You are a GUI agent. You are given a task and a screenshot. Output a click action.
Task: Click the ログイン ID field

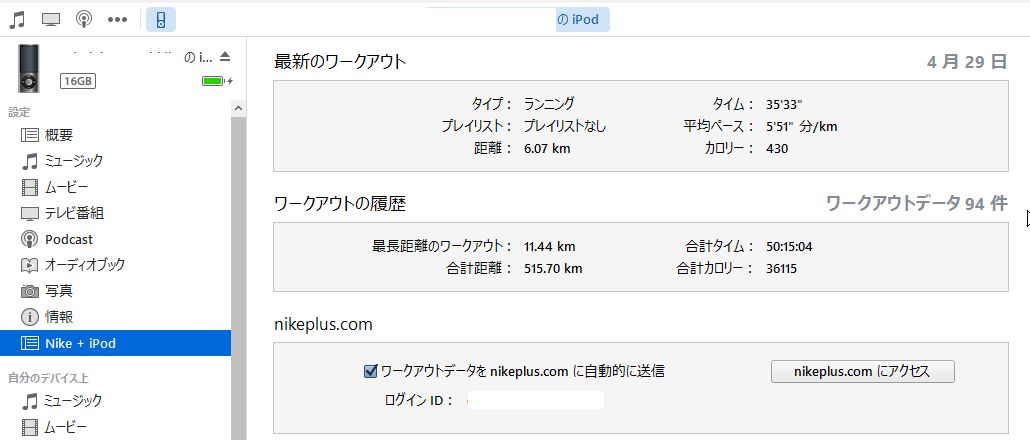(535, 400)
